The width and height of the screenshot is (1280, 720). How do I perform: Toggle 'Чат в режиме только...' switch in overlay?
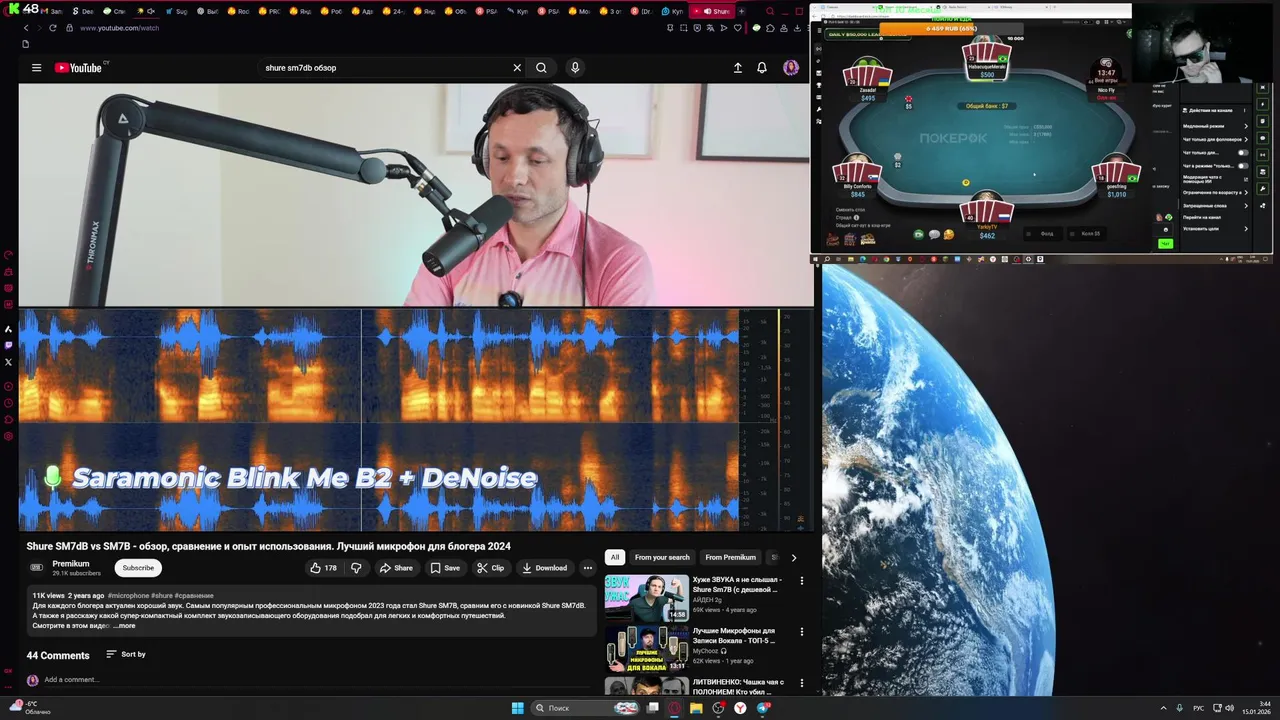(1244, 166)
